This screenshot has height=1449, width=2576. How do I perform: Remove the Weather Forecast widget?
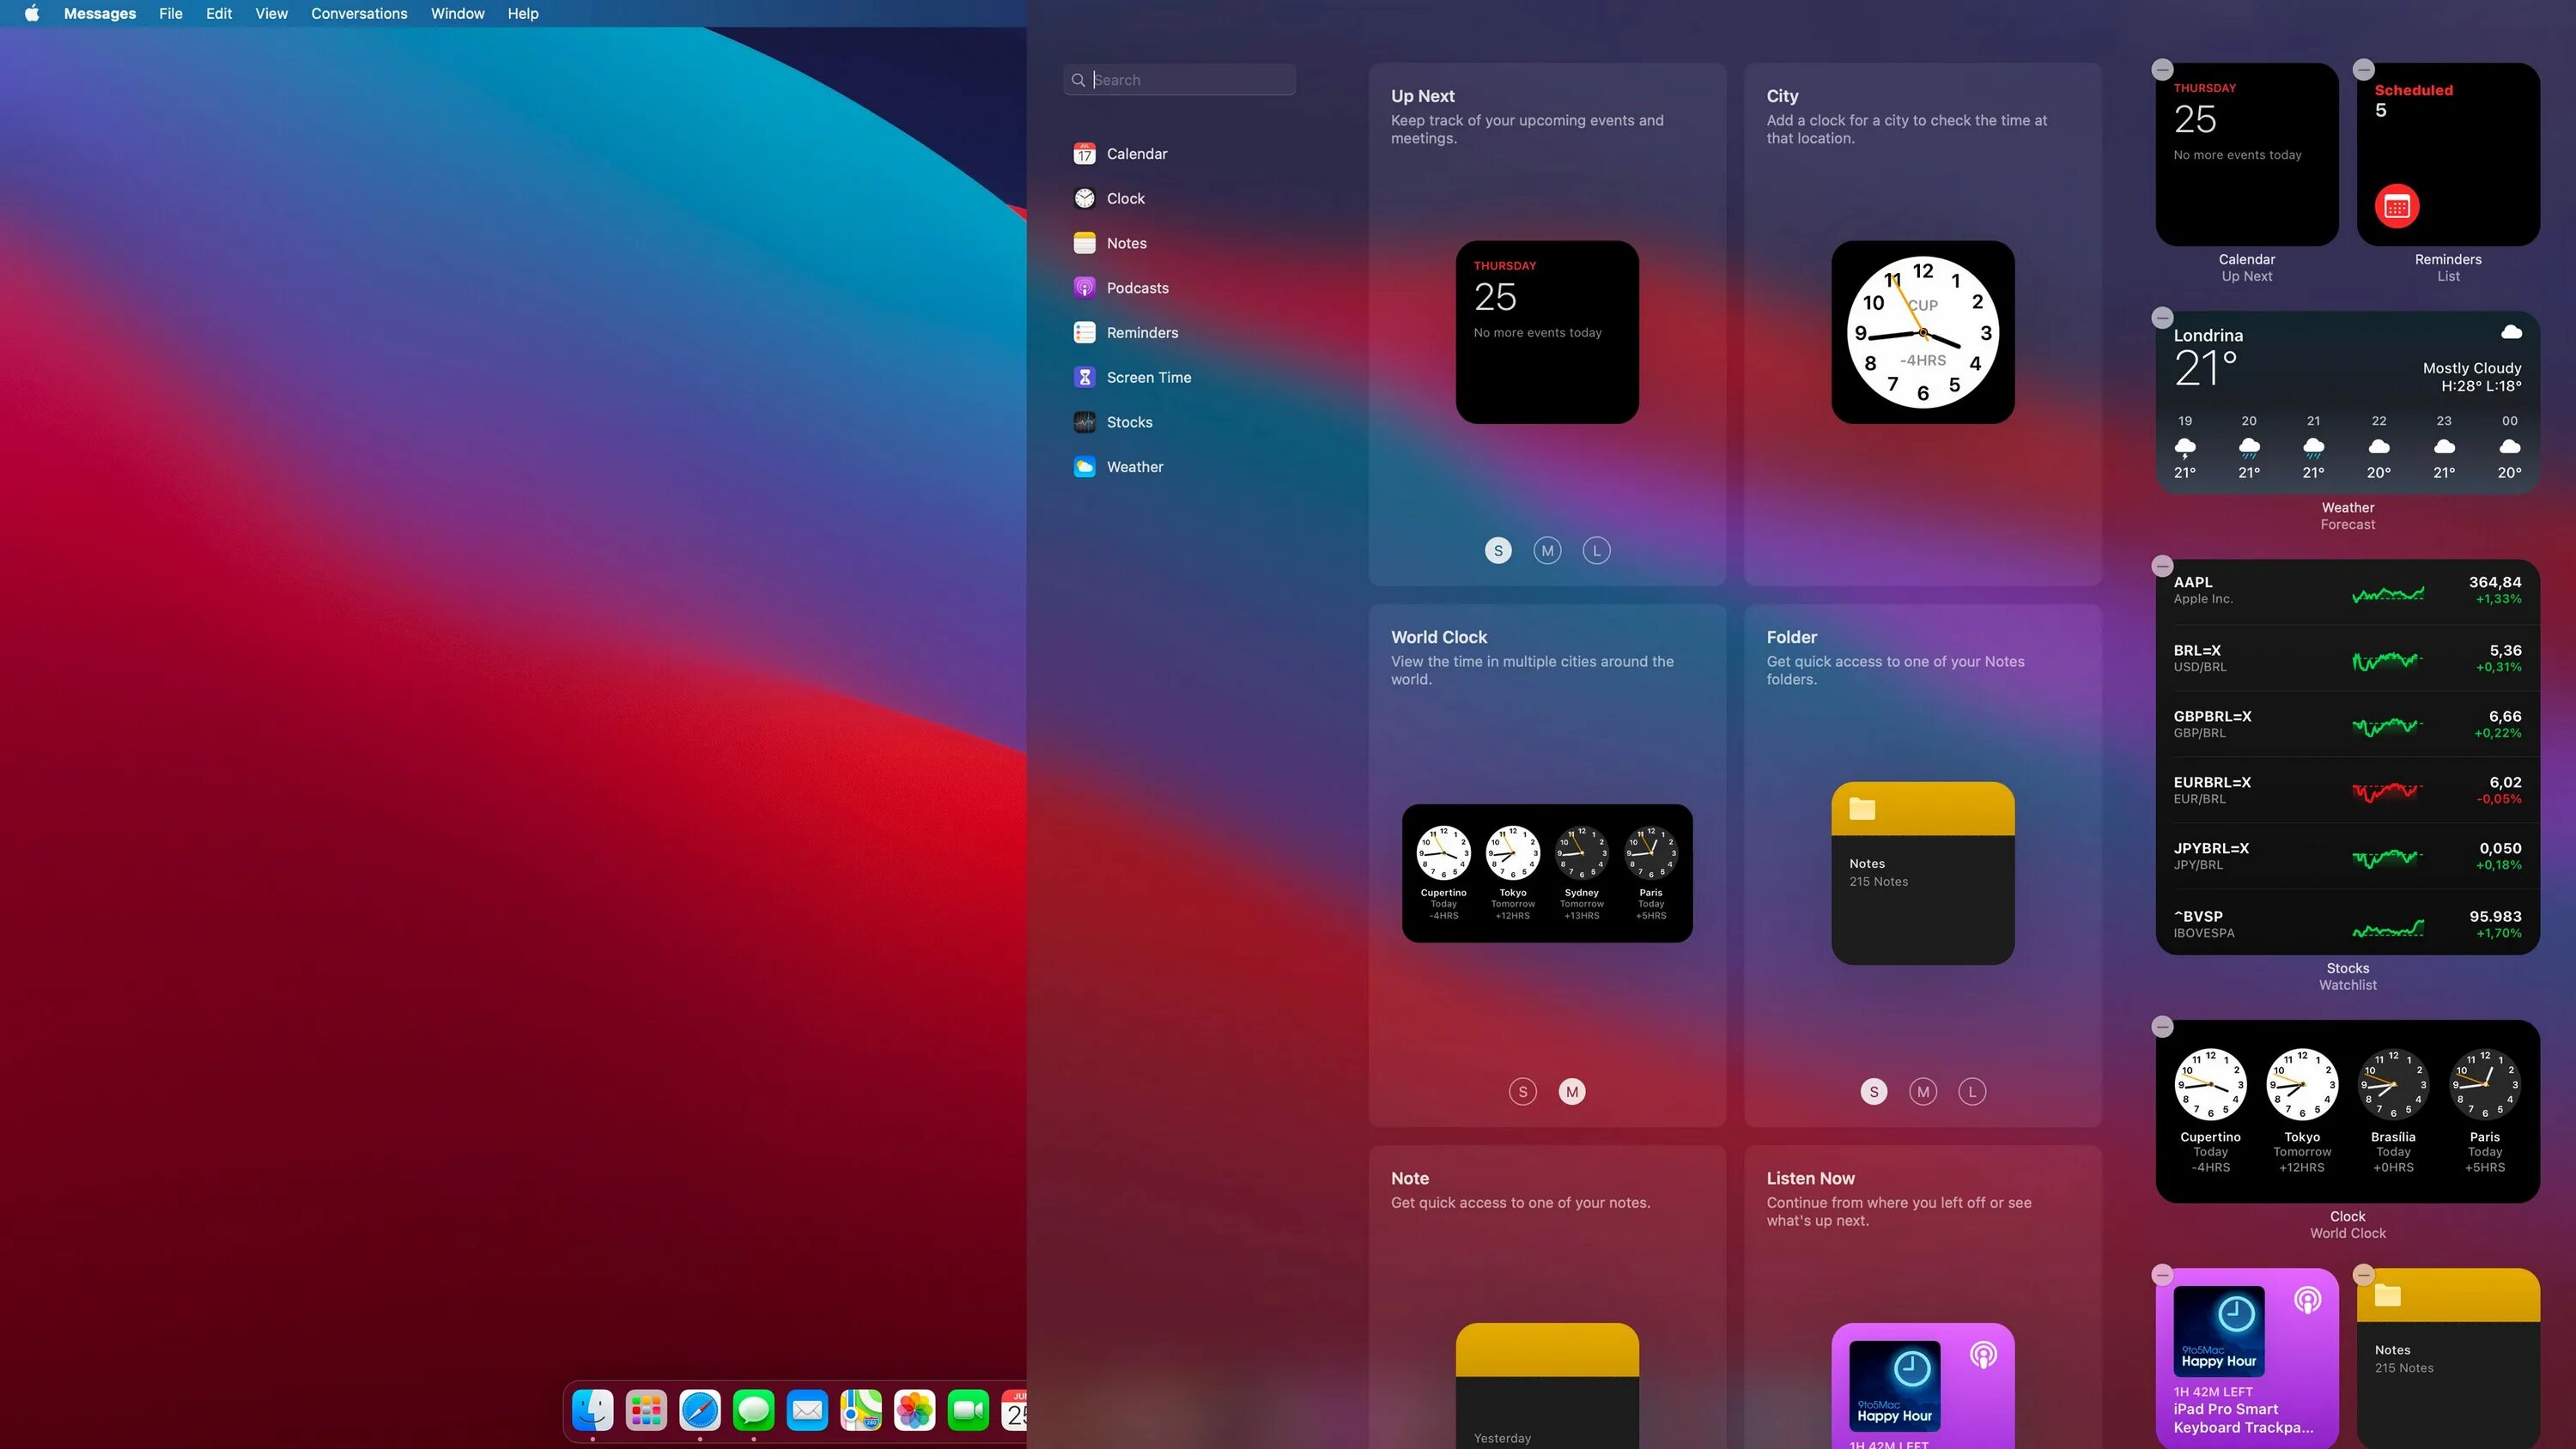(2162, 318)
